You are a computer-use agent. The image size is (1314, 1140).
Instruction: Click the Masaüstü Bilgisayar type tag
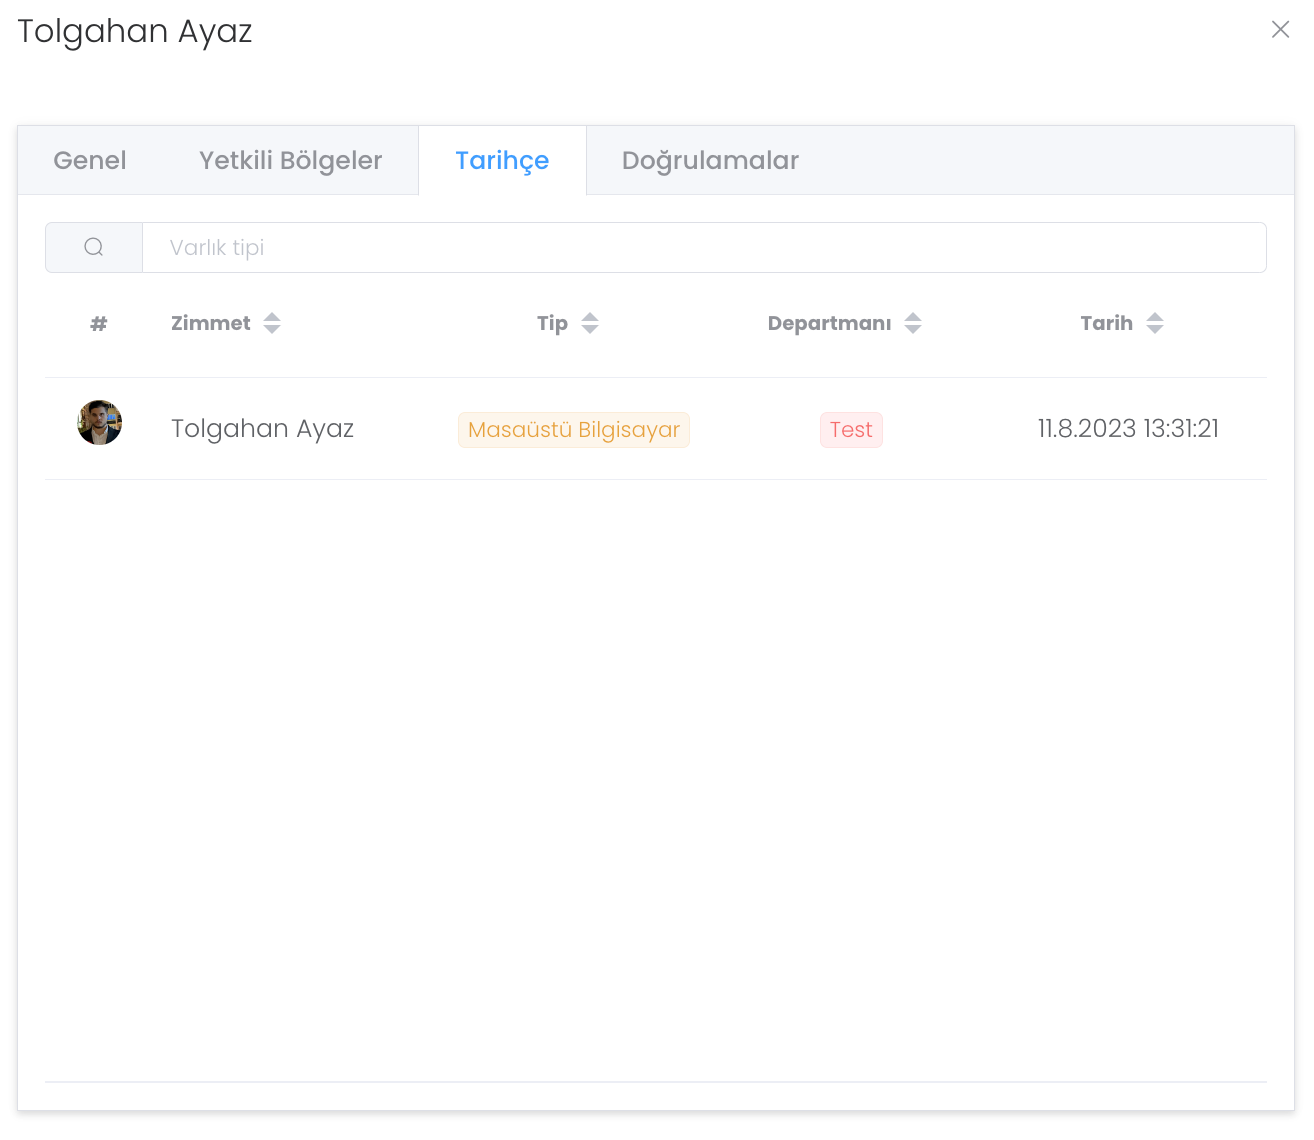(x=574, y=430)
